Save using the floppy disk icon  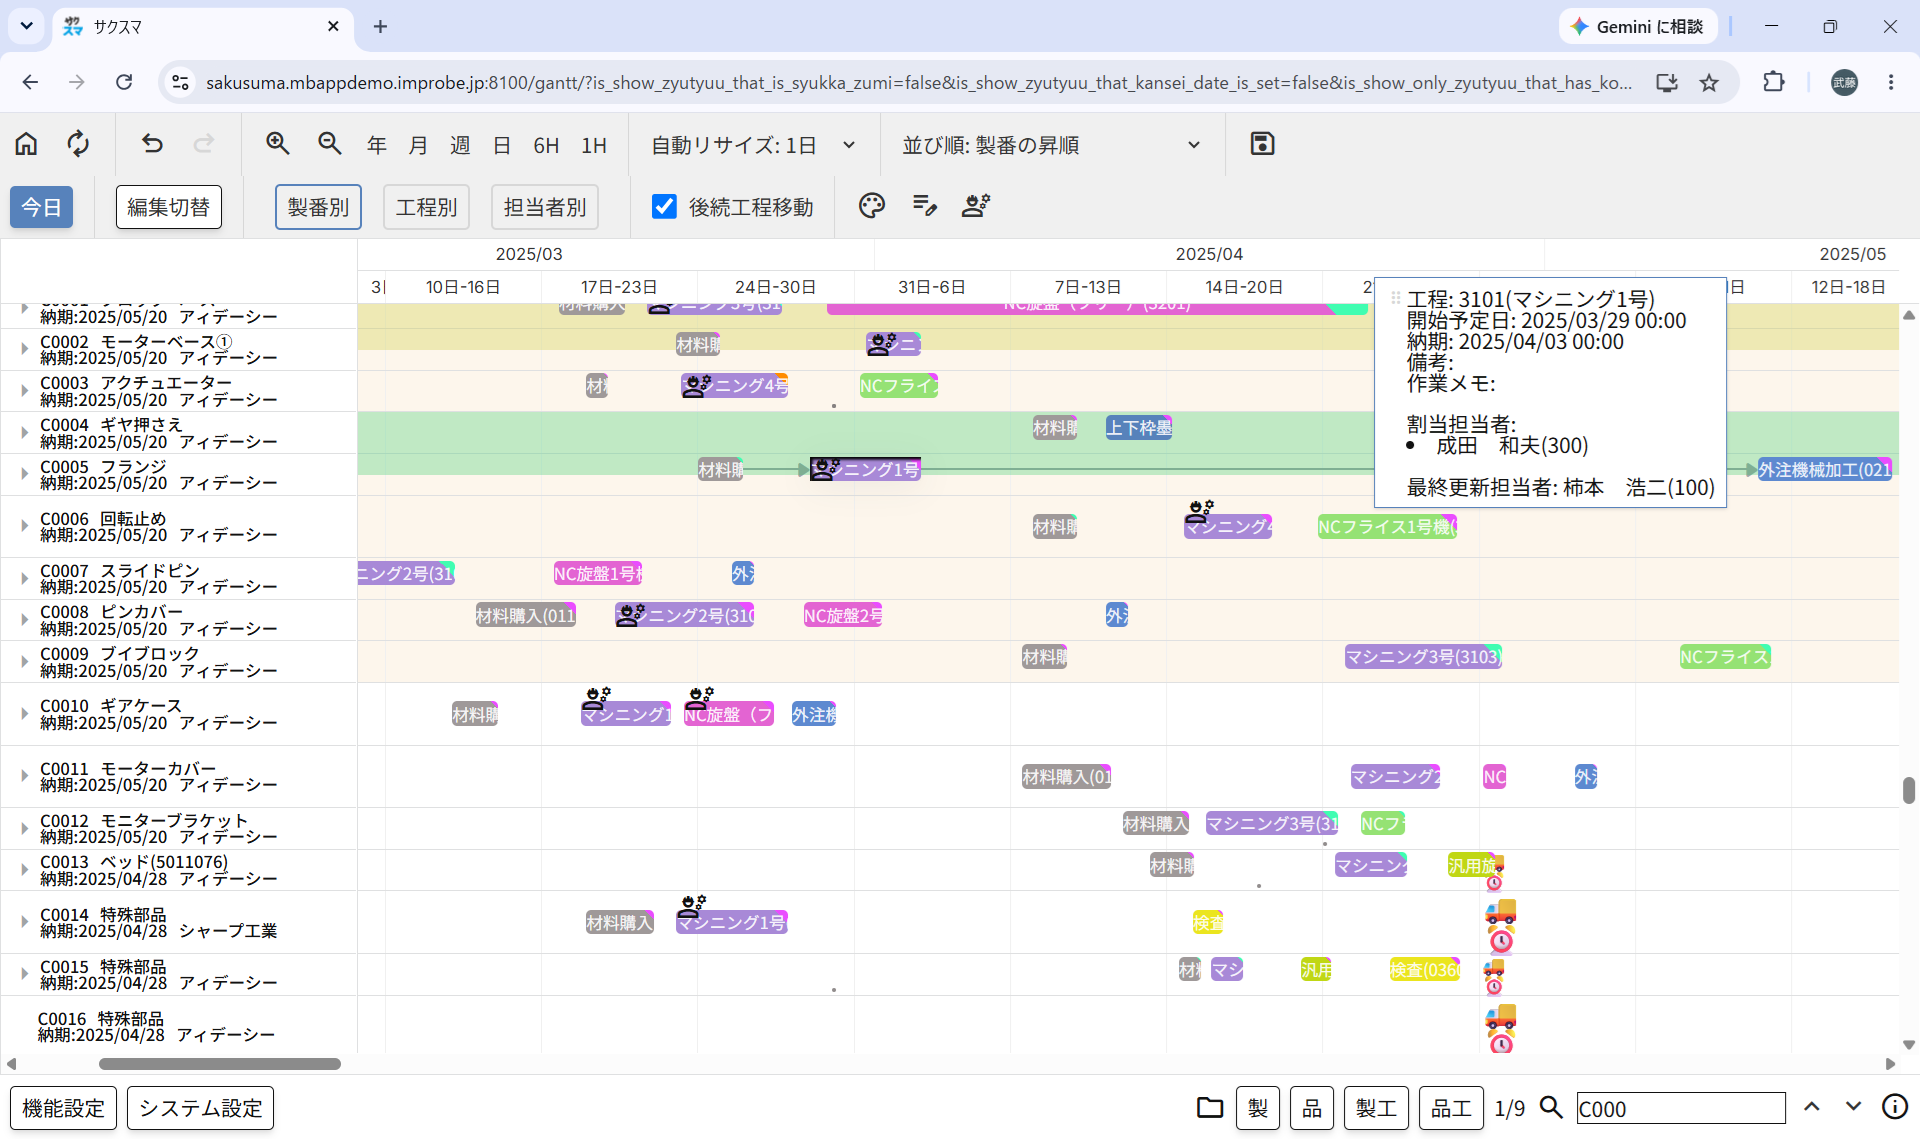click(1262, 144)
